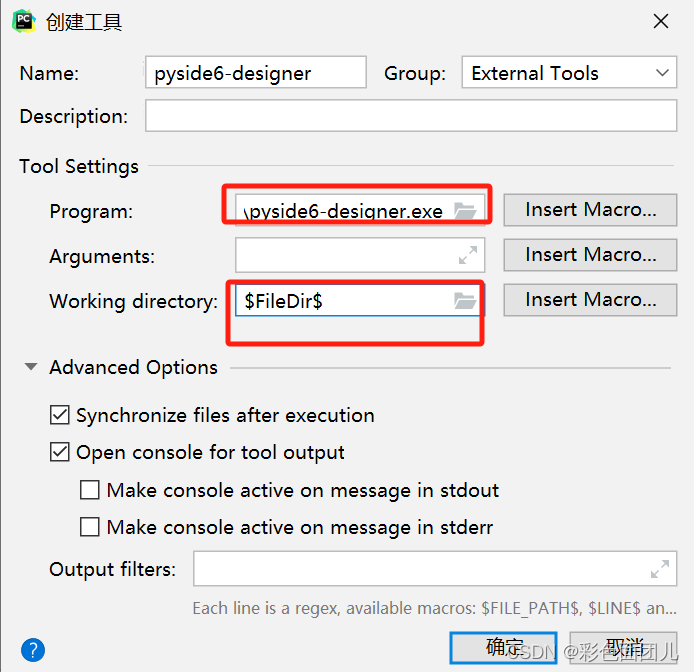The height and width of the screenshot is (672, 694).
Task: Insert Macro for Working directory
Action: (x=590, y=300)
